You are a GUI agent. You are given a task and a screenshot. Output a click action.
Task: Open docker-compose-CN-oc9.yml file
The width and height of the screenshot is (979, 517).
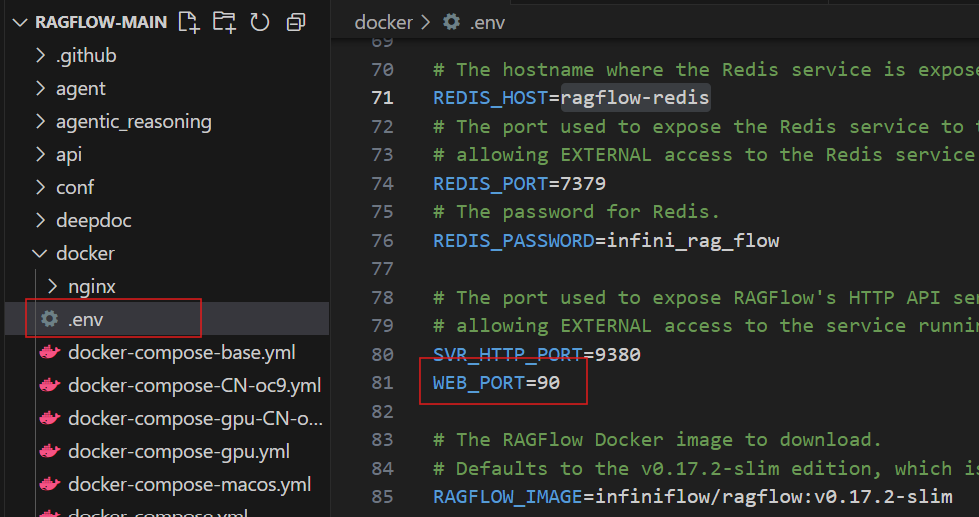tap(194, 386)
